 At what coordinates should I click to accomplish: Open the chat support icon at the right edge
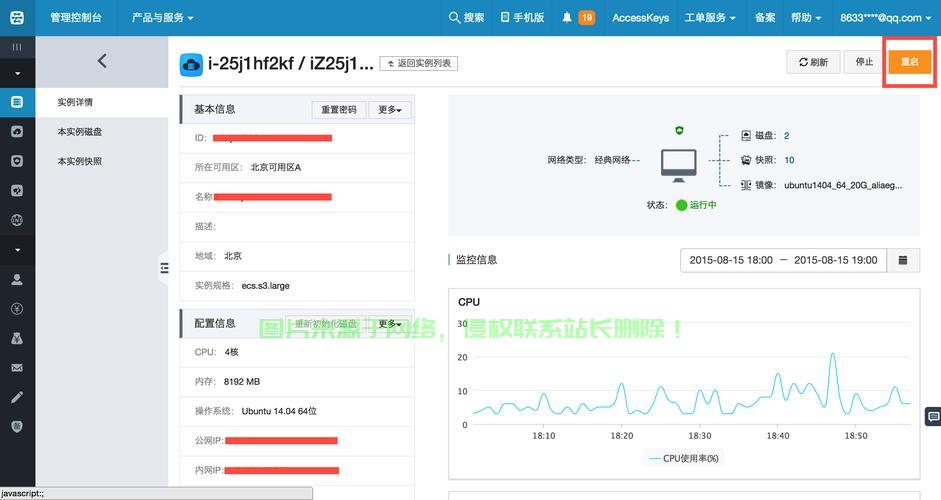(933, 416)
